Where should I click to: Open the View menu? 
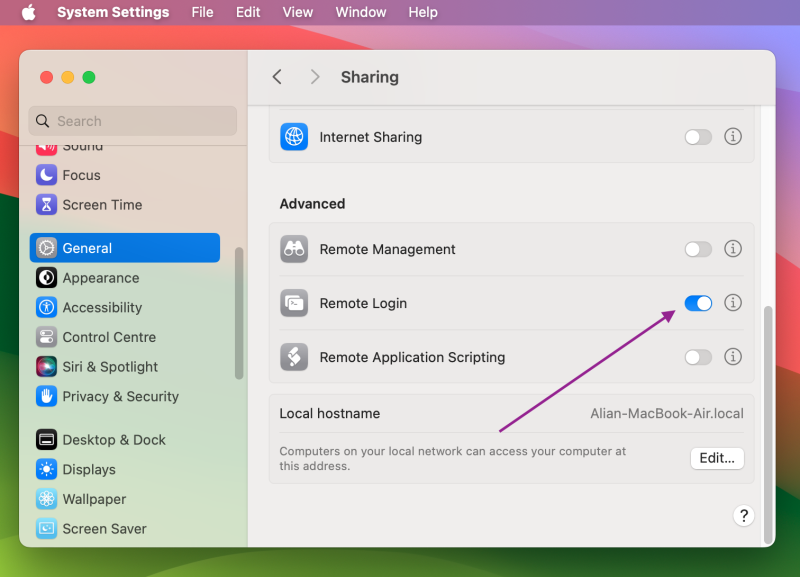(297, 12)
